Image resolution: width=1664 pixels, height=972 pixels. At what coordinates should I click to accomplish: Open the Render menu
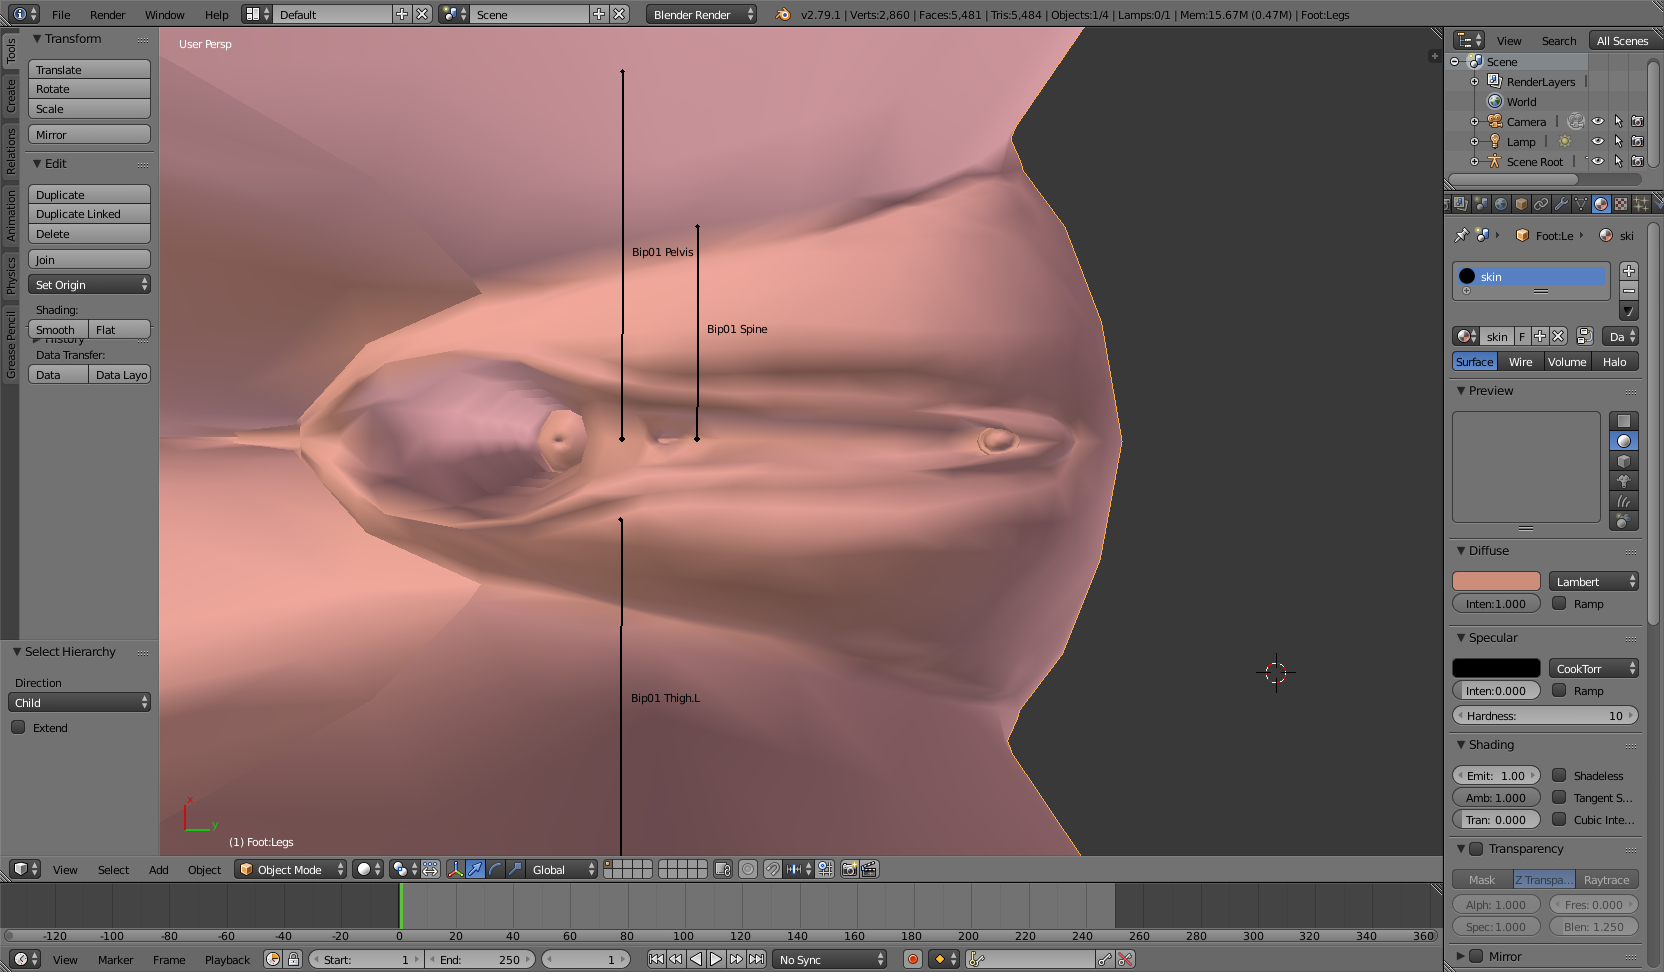point(108,14)
